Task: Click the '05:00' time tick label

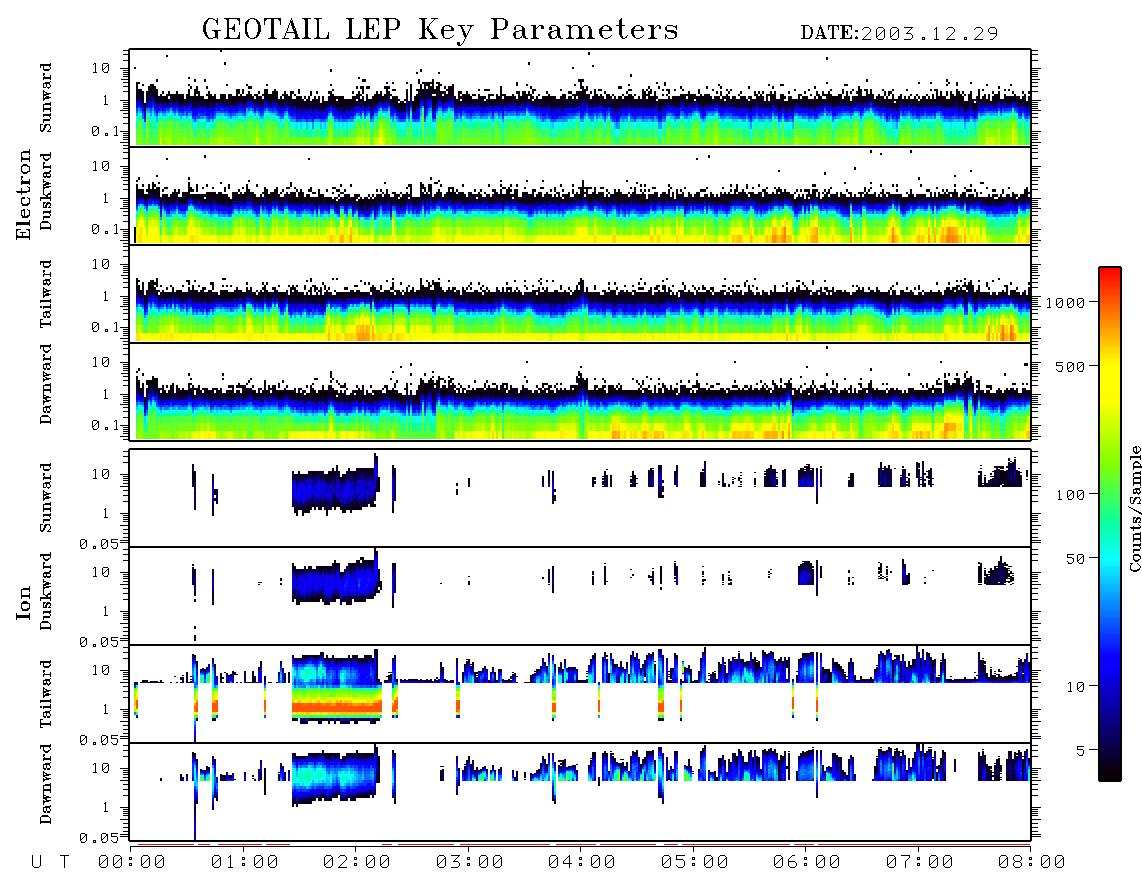Action: 695,862
